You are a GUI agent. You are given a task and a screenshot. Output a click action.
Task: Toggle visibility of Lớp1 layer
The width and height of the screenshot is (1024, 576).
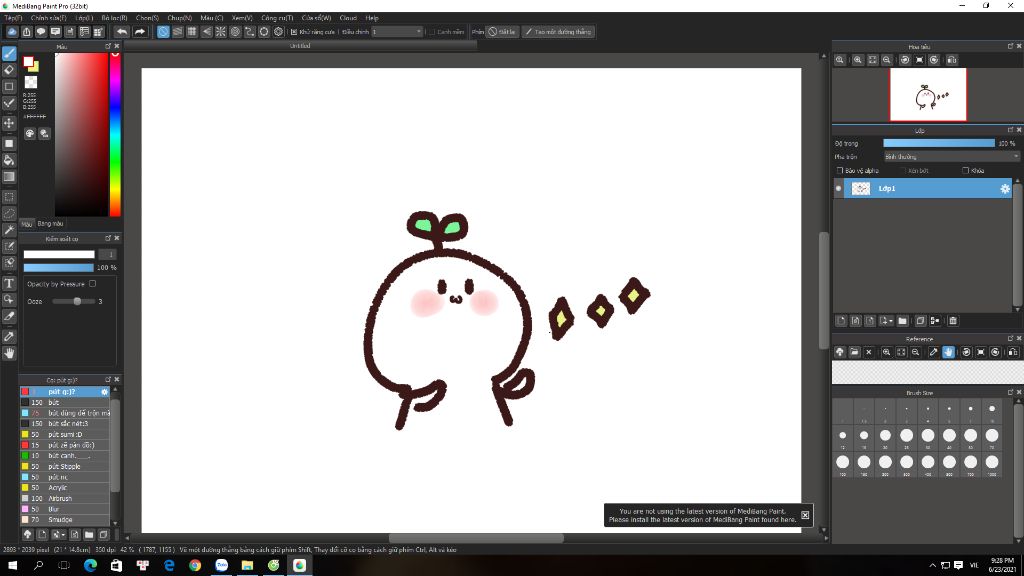(x=839, y=189)
